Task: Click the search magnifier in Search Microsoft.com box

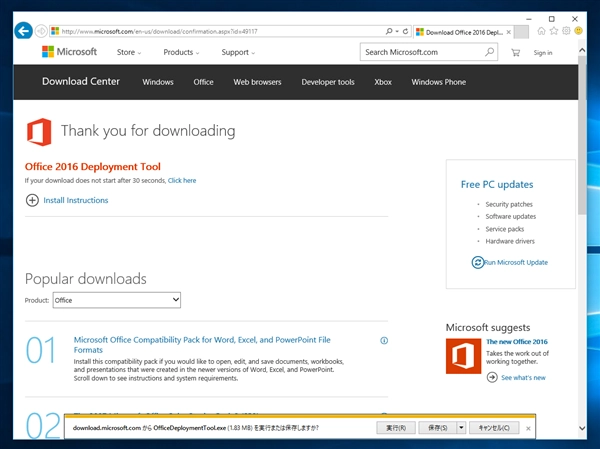Action: 489,52
